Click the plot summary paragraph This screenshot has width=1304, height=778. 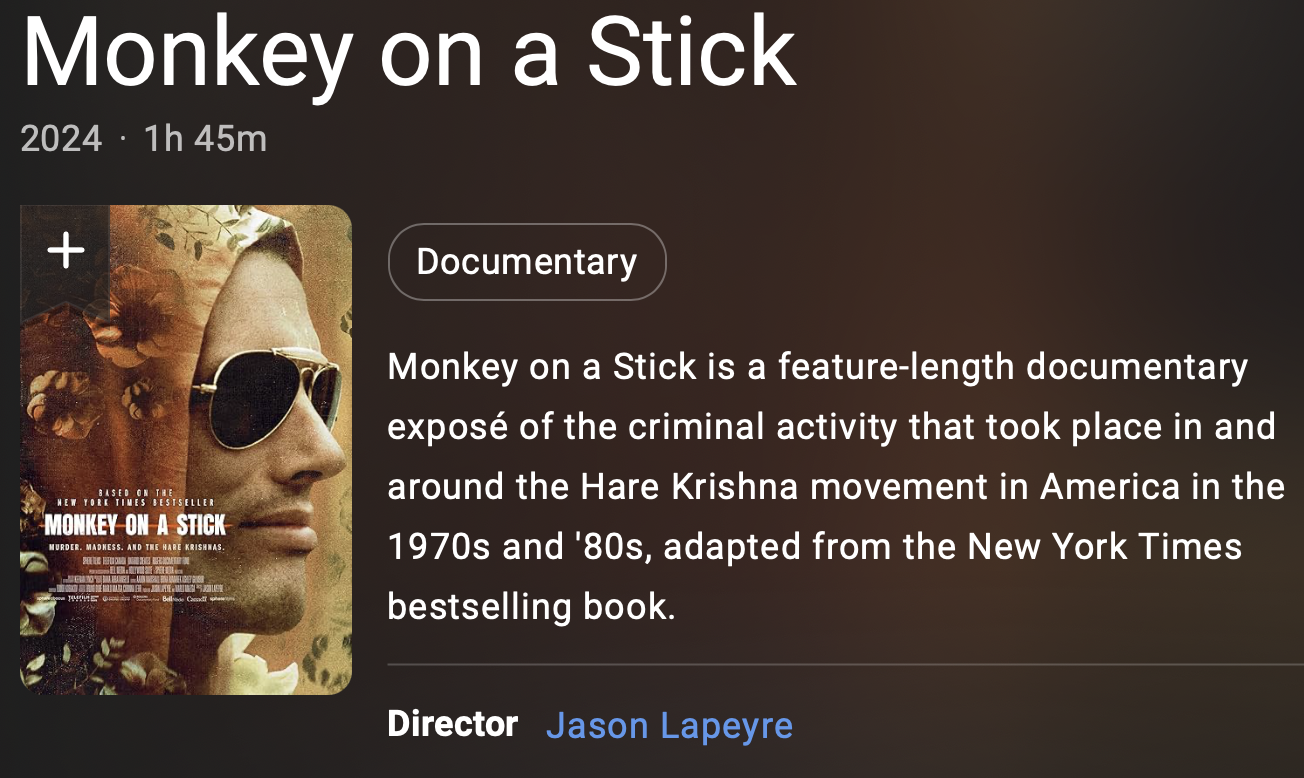[836, 487]
